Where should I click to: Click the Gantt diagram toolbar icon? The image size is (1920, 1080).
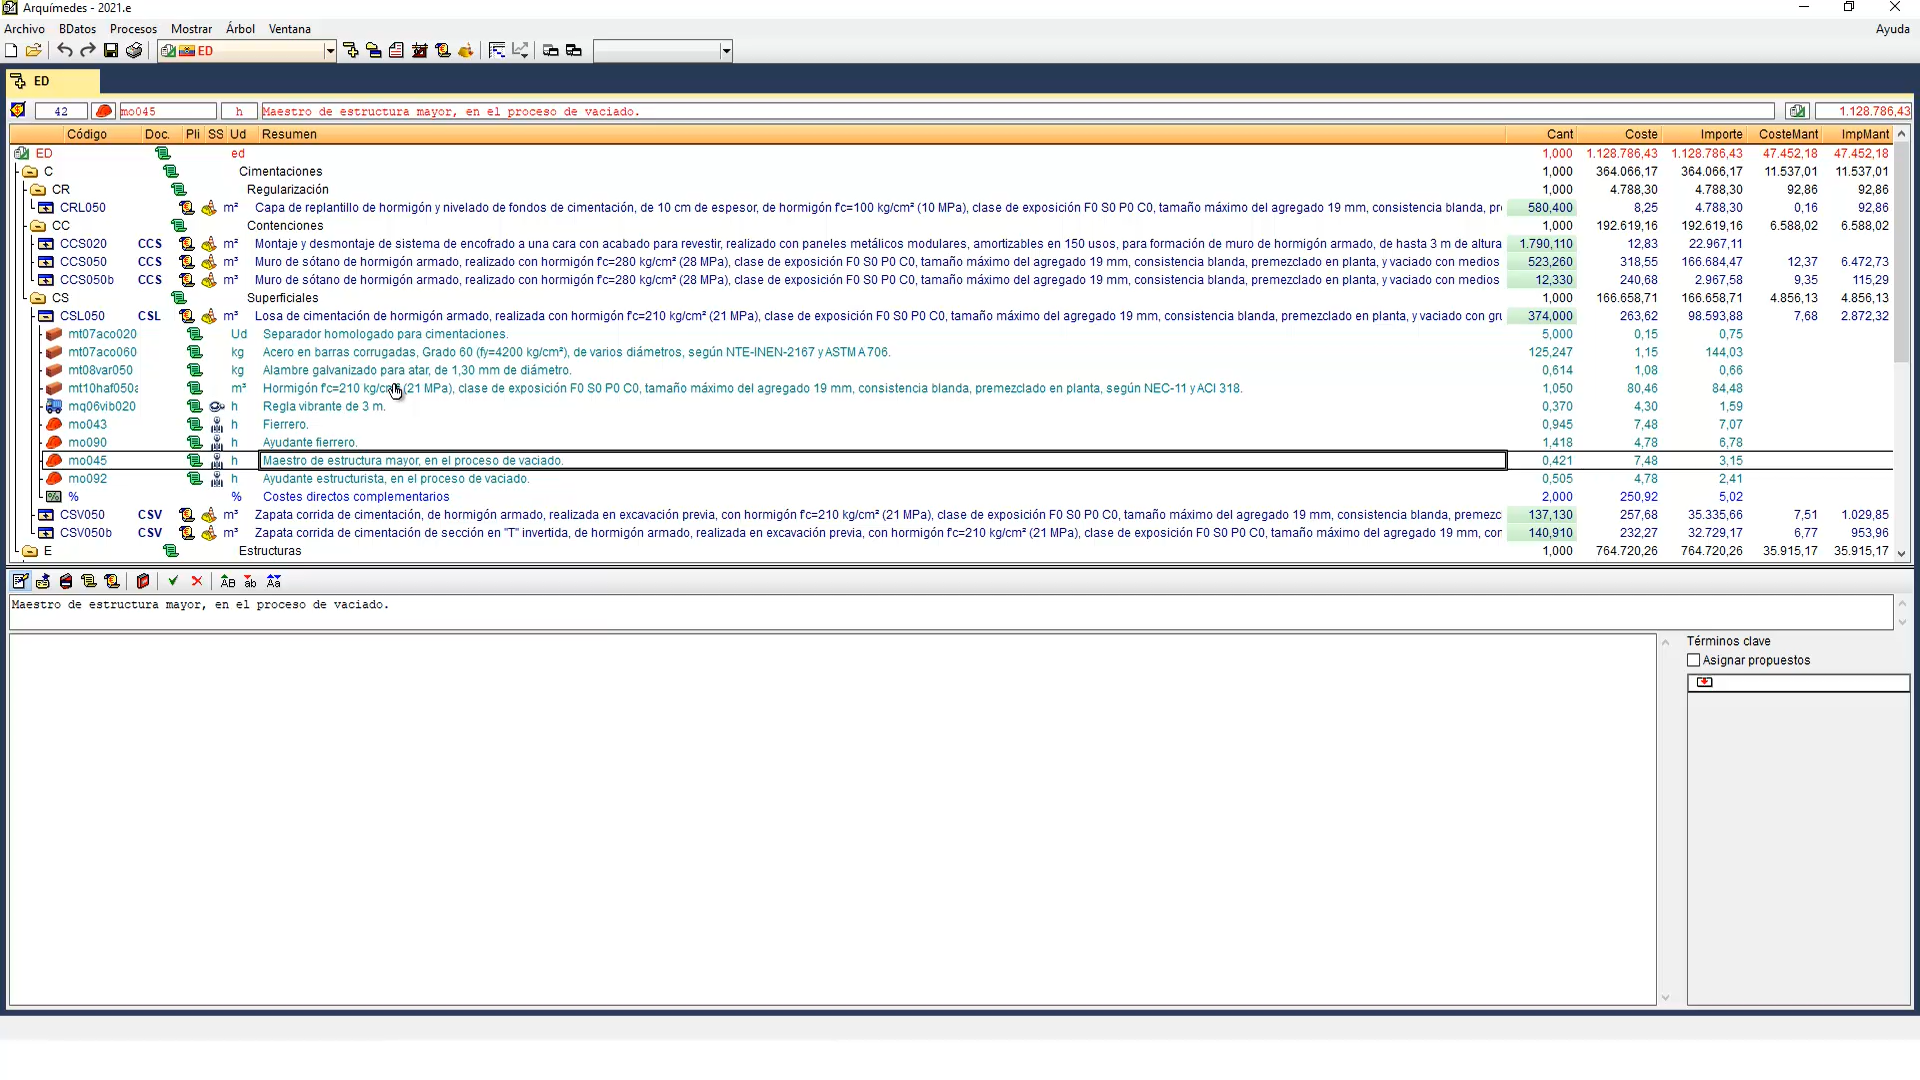pyautogui.click(x=497, y=50)
